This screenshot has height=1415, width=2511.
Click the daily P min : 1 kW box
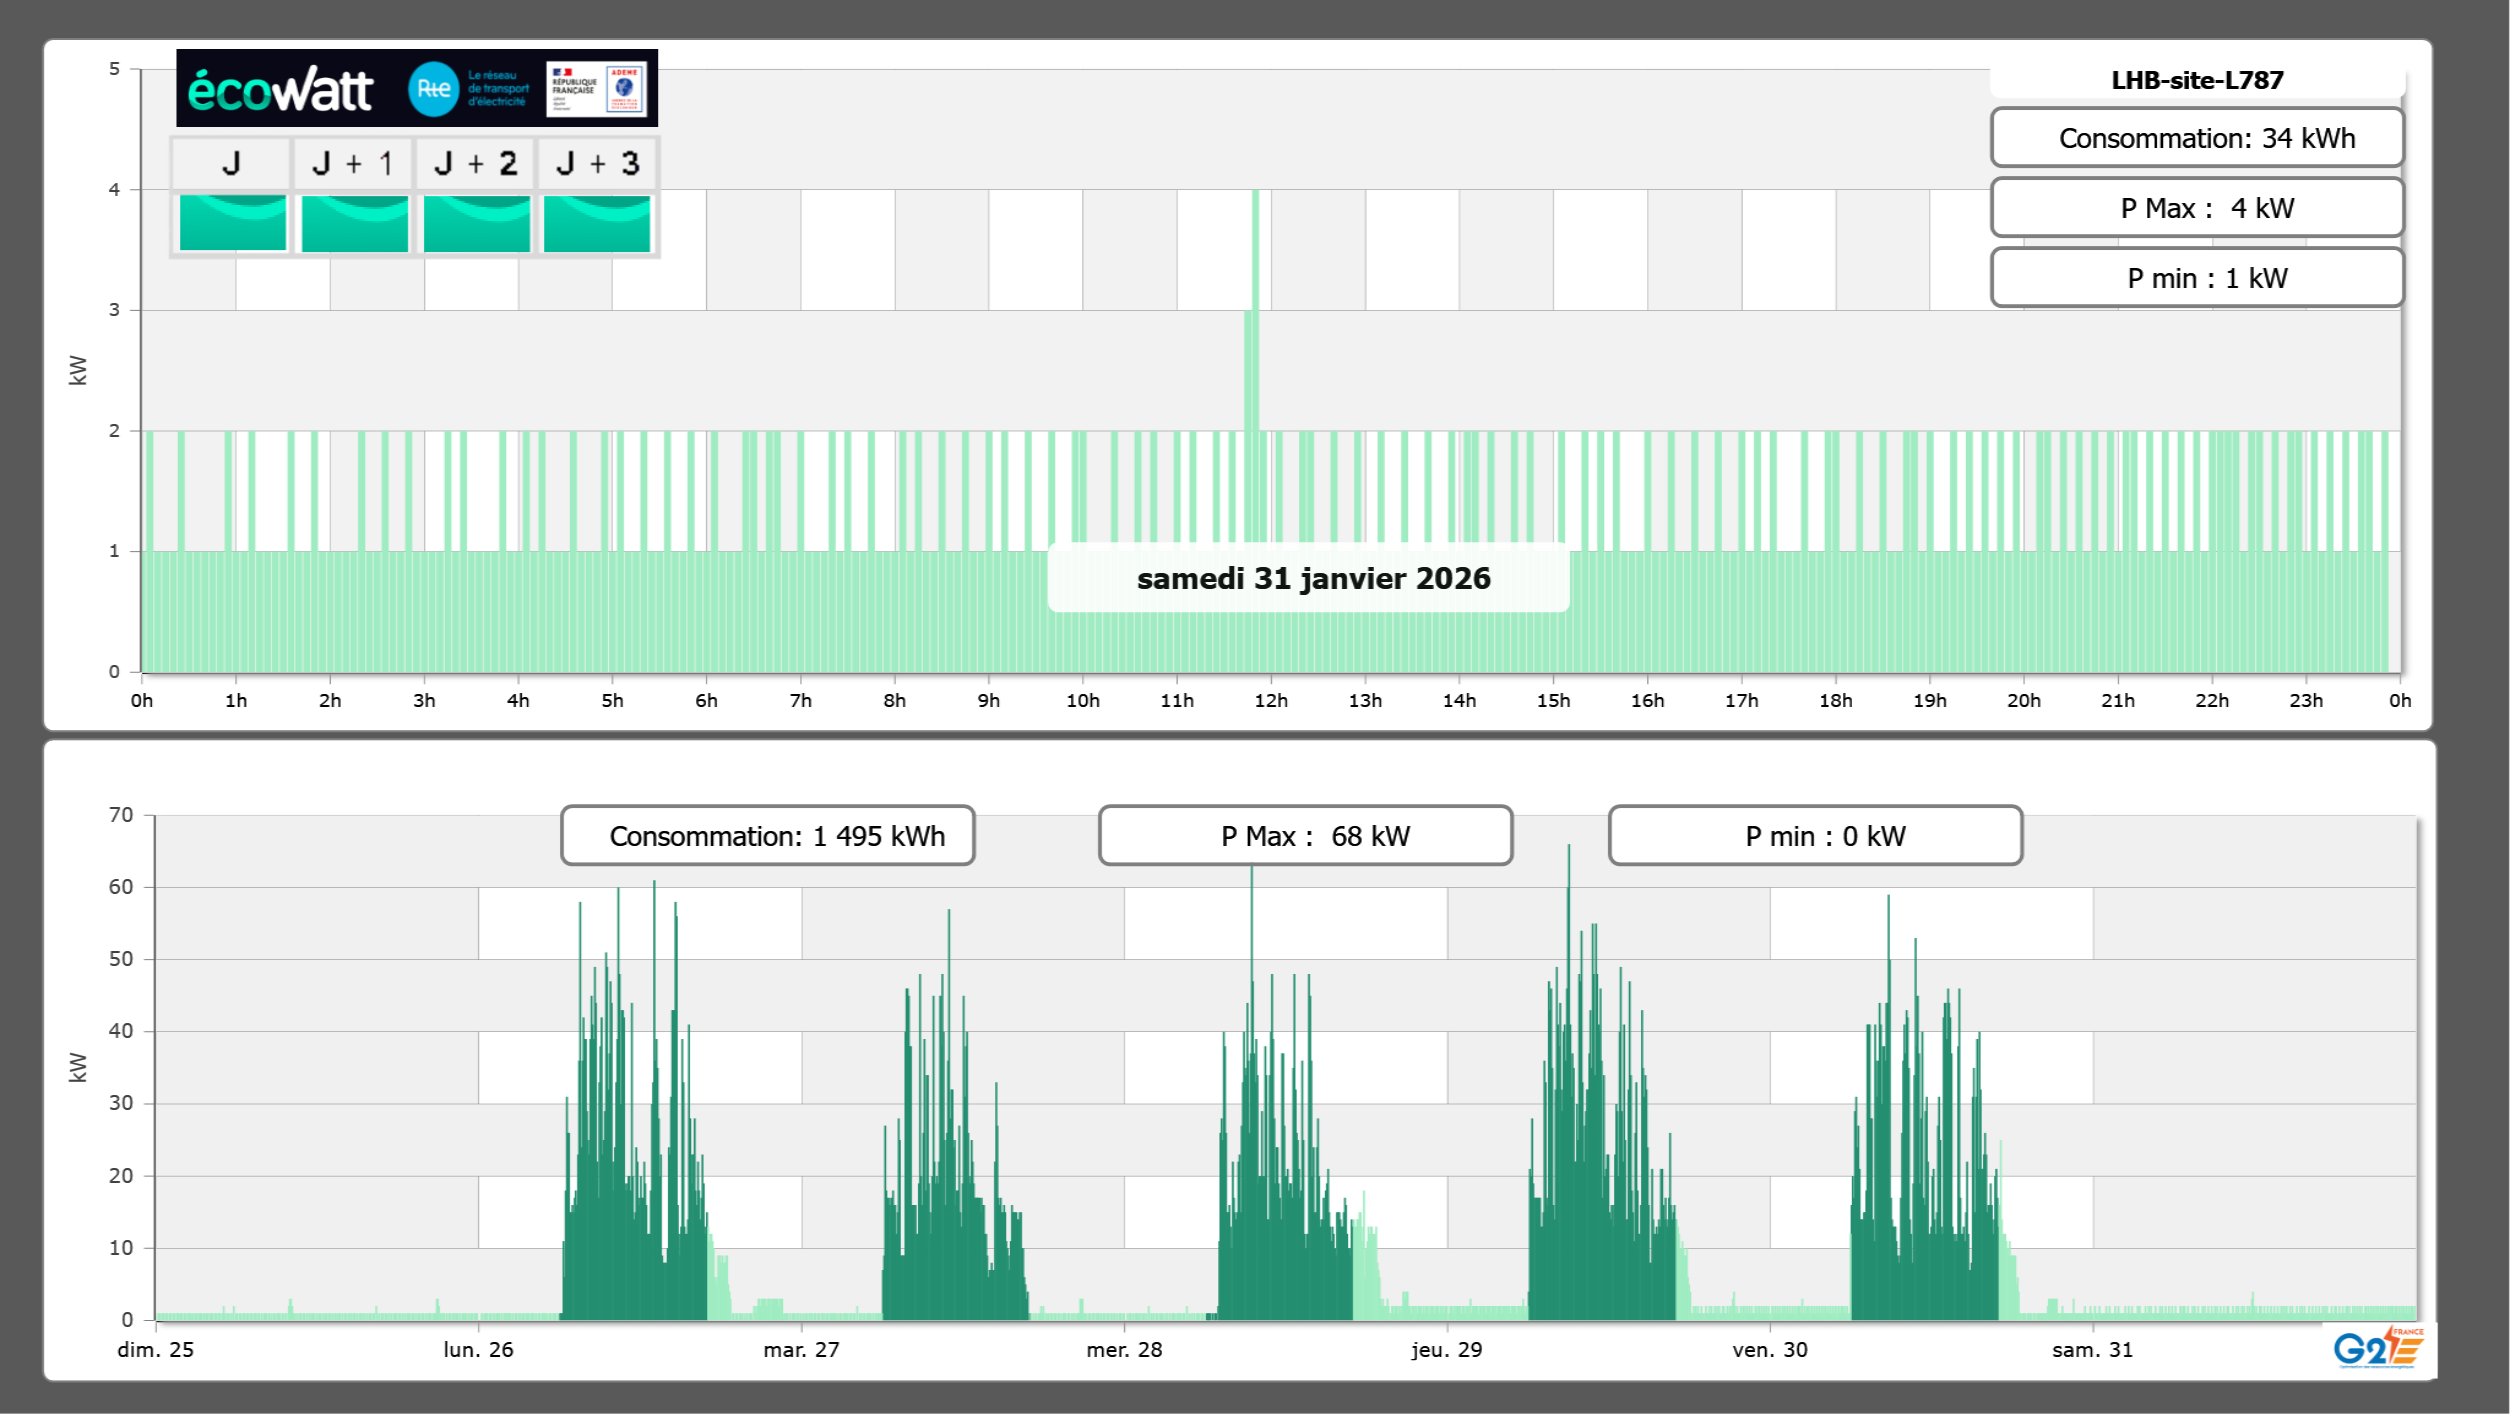(x=2197, y=278)
